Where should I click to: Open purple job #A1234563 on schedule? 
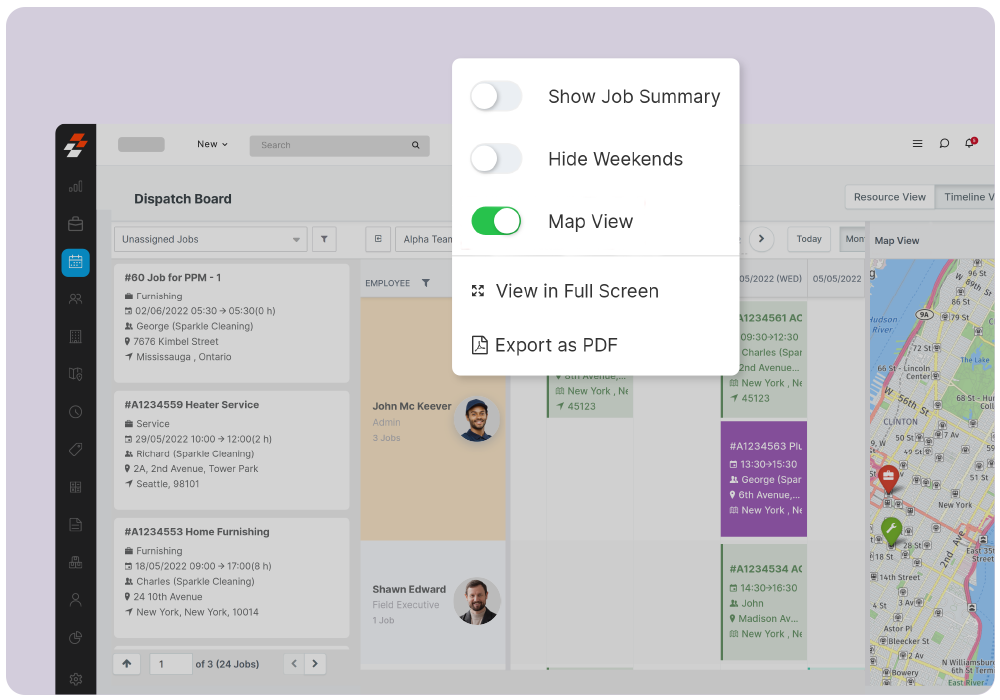763,478
